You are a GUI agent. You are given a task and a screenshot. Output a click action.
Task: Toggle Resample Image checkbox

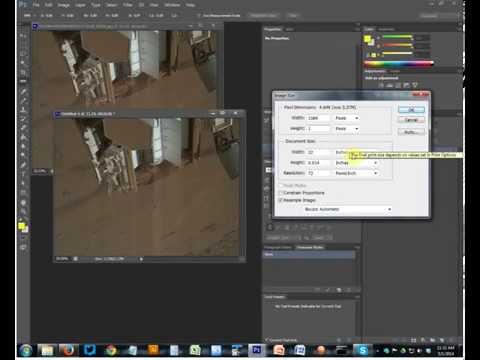point(281,200)
